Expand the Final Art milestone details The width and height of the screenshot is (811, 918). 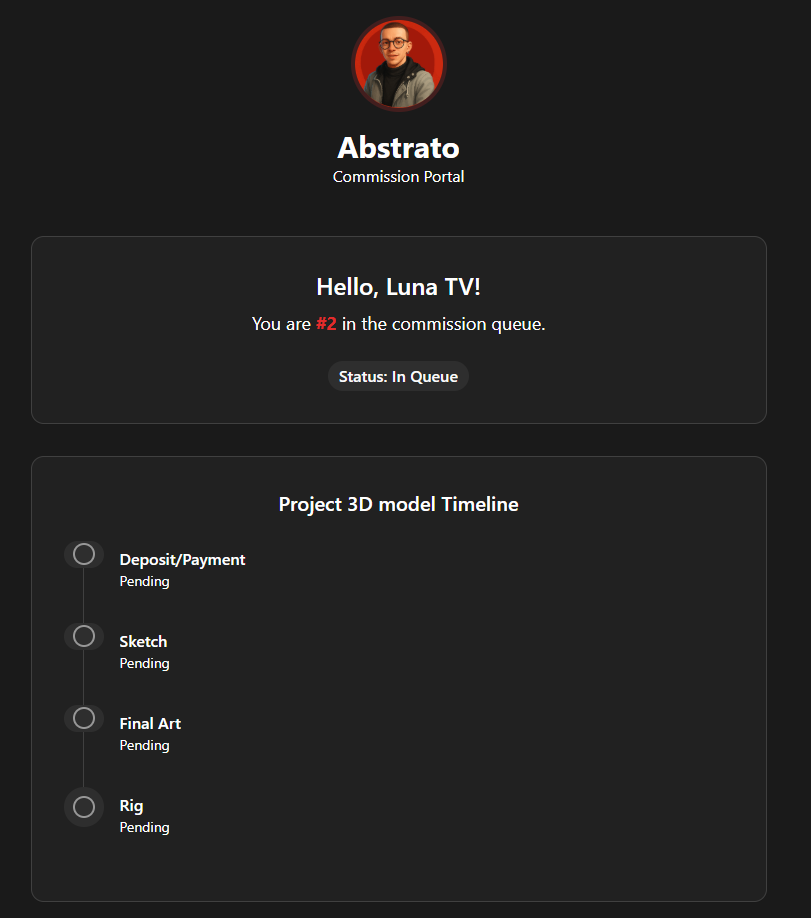tap(150, 723)
